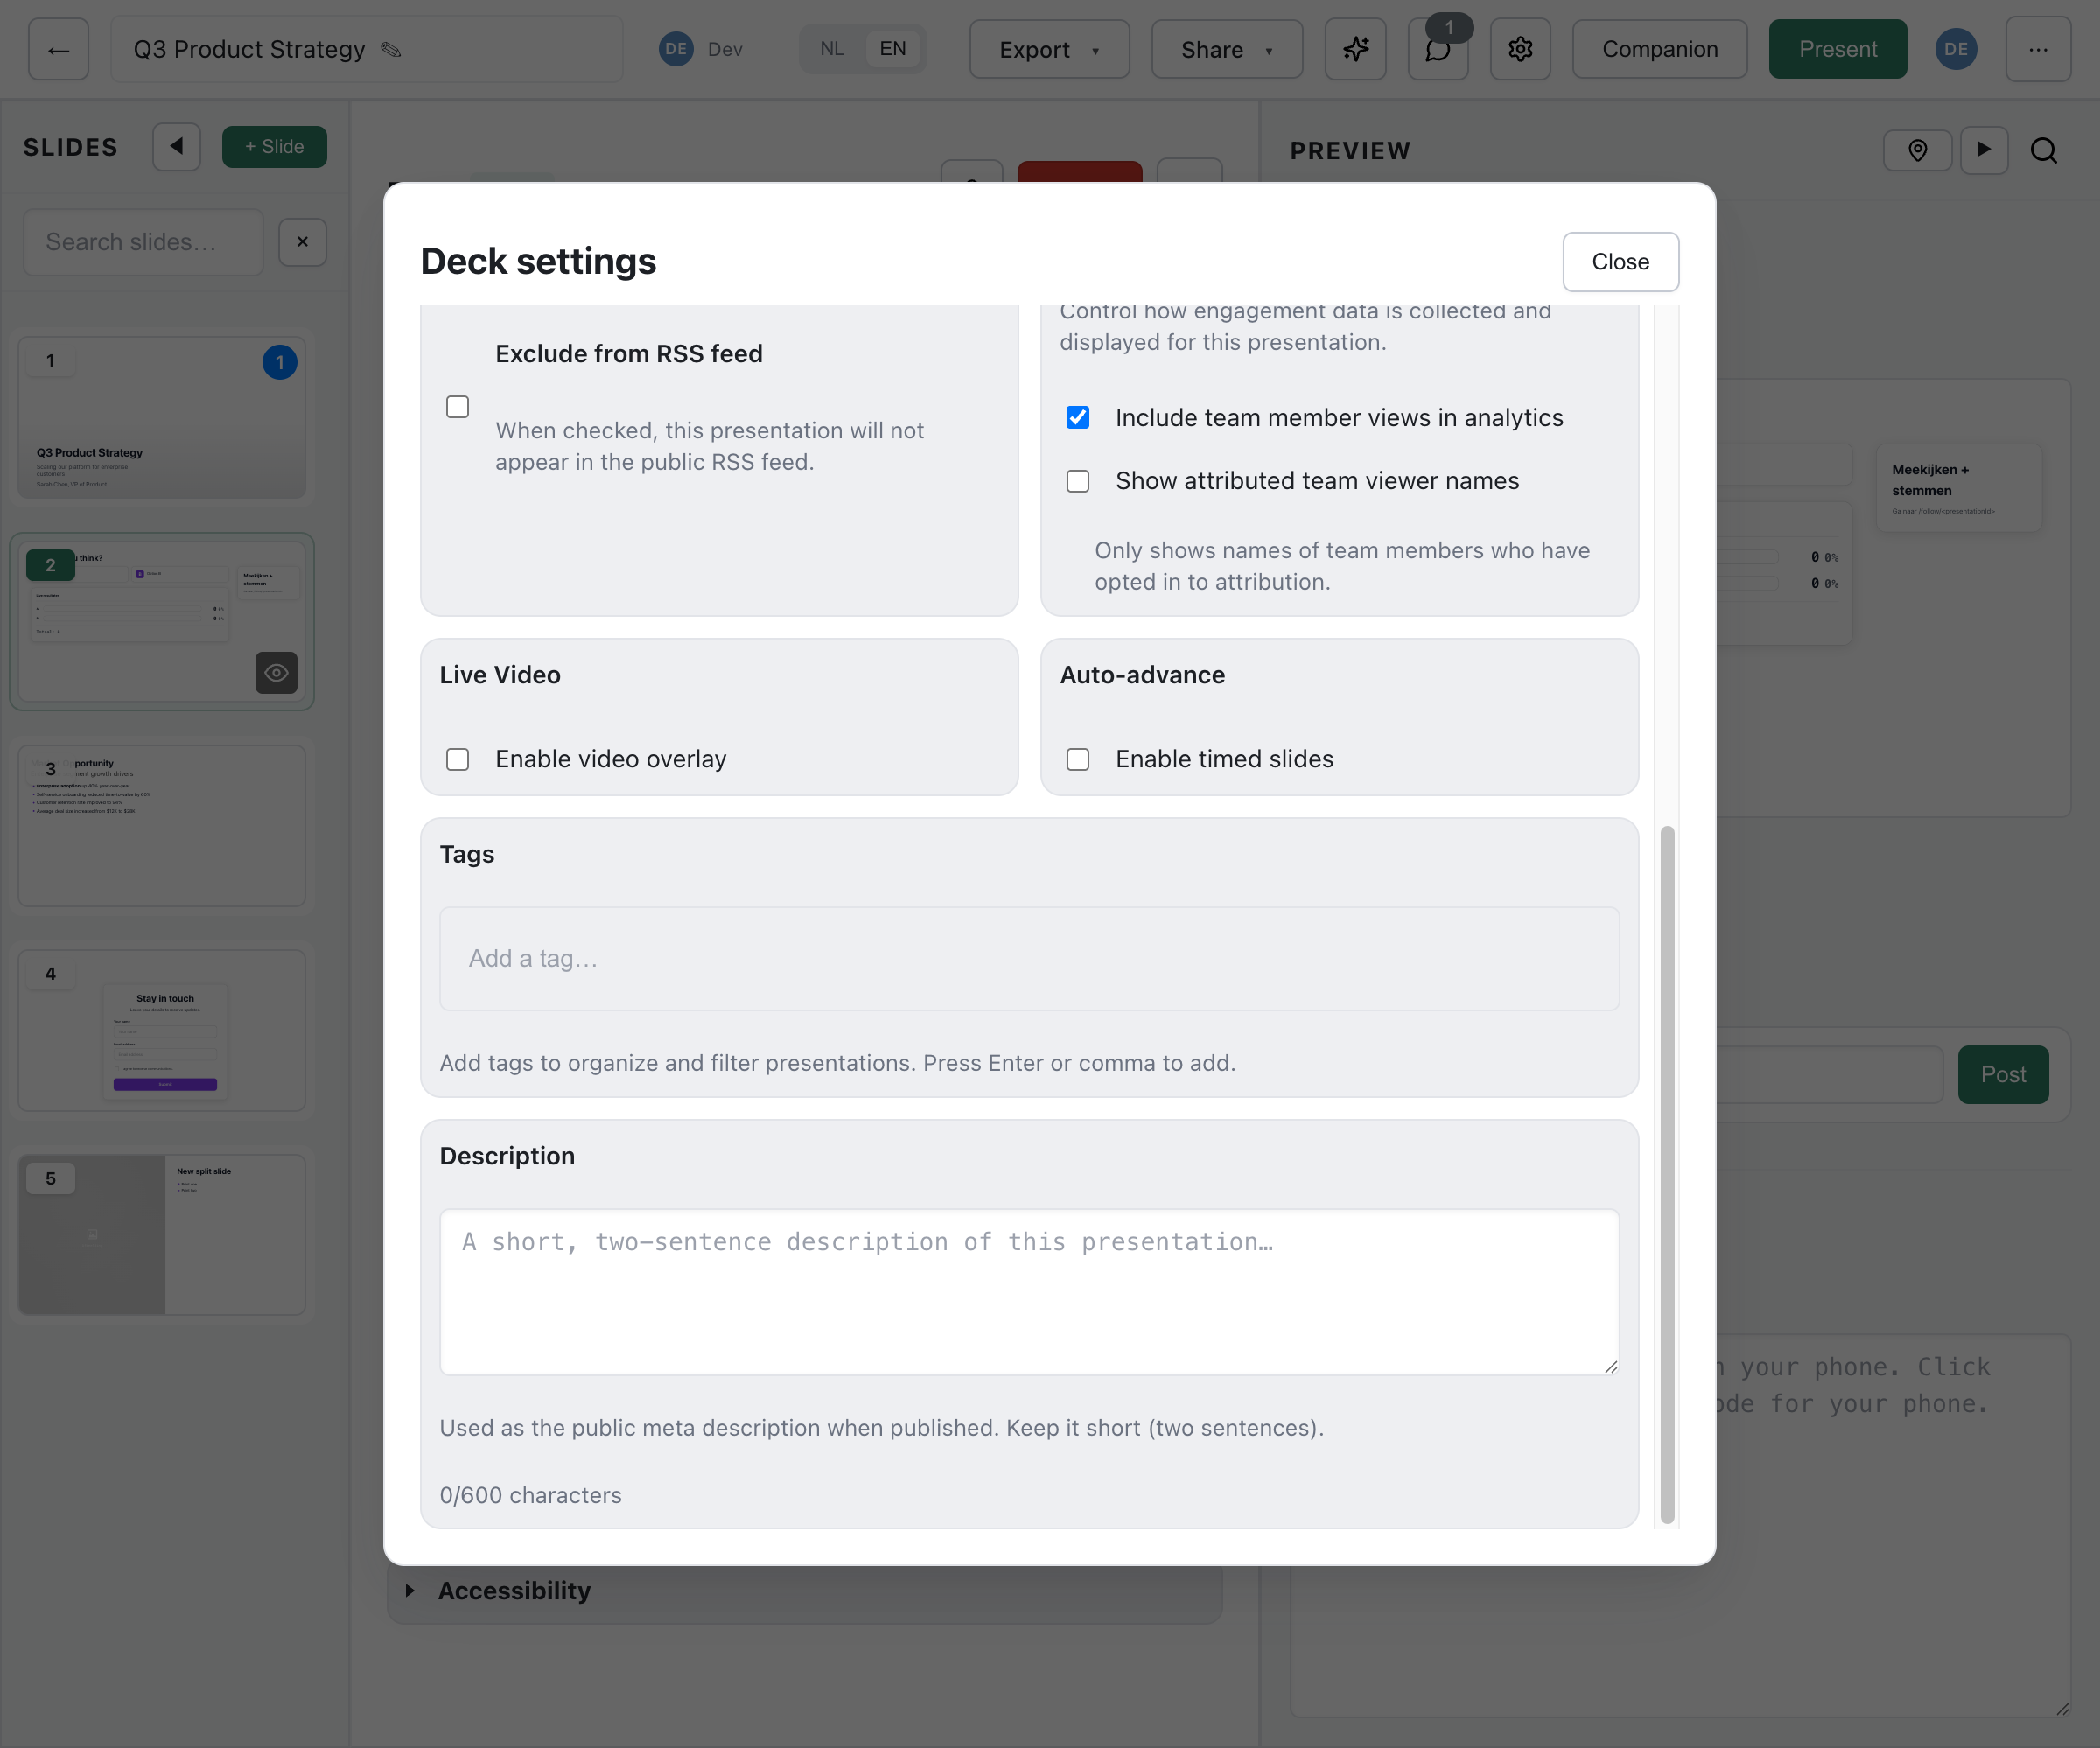Click the DE user avatar at top right

point(1956,49)
